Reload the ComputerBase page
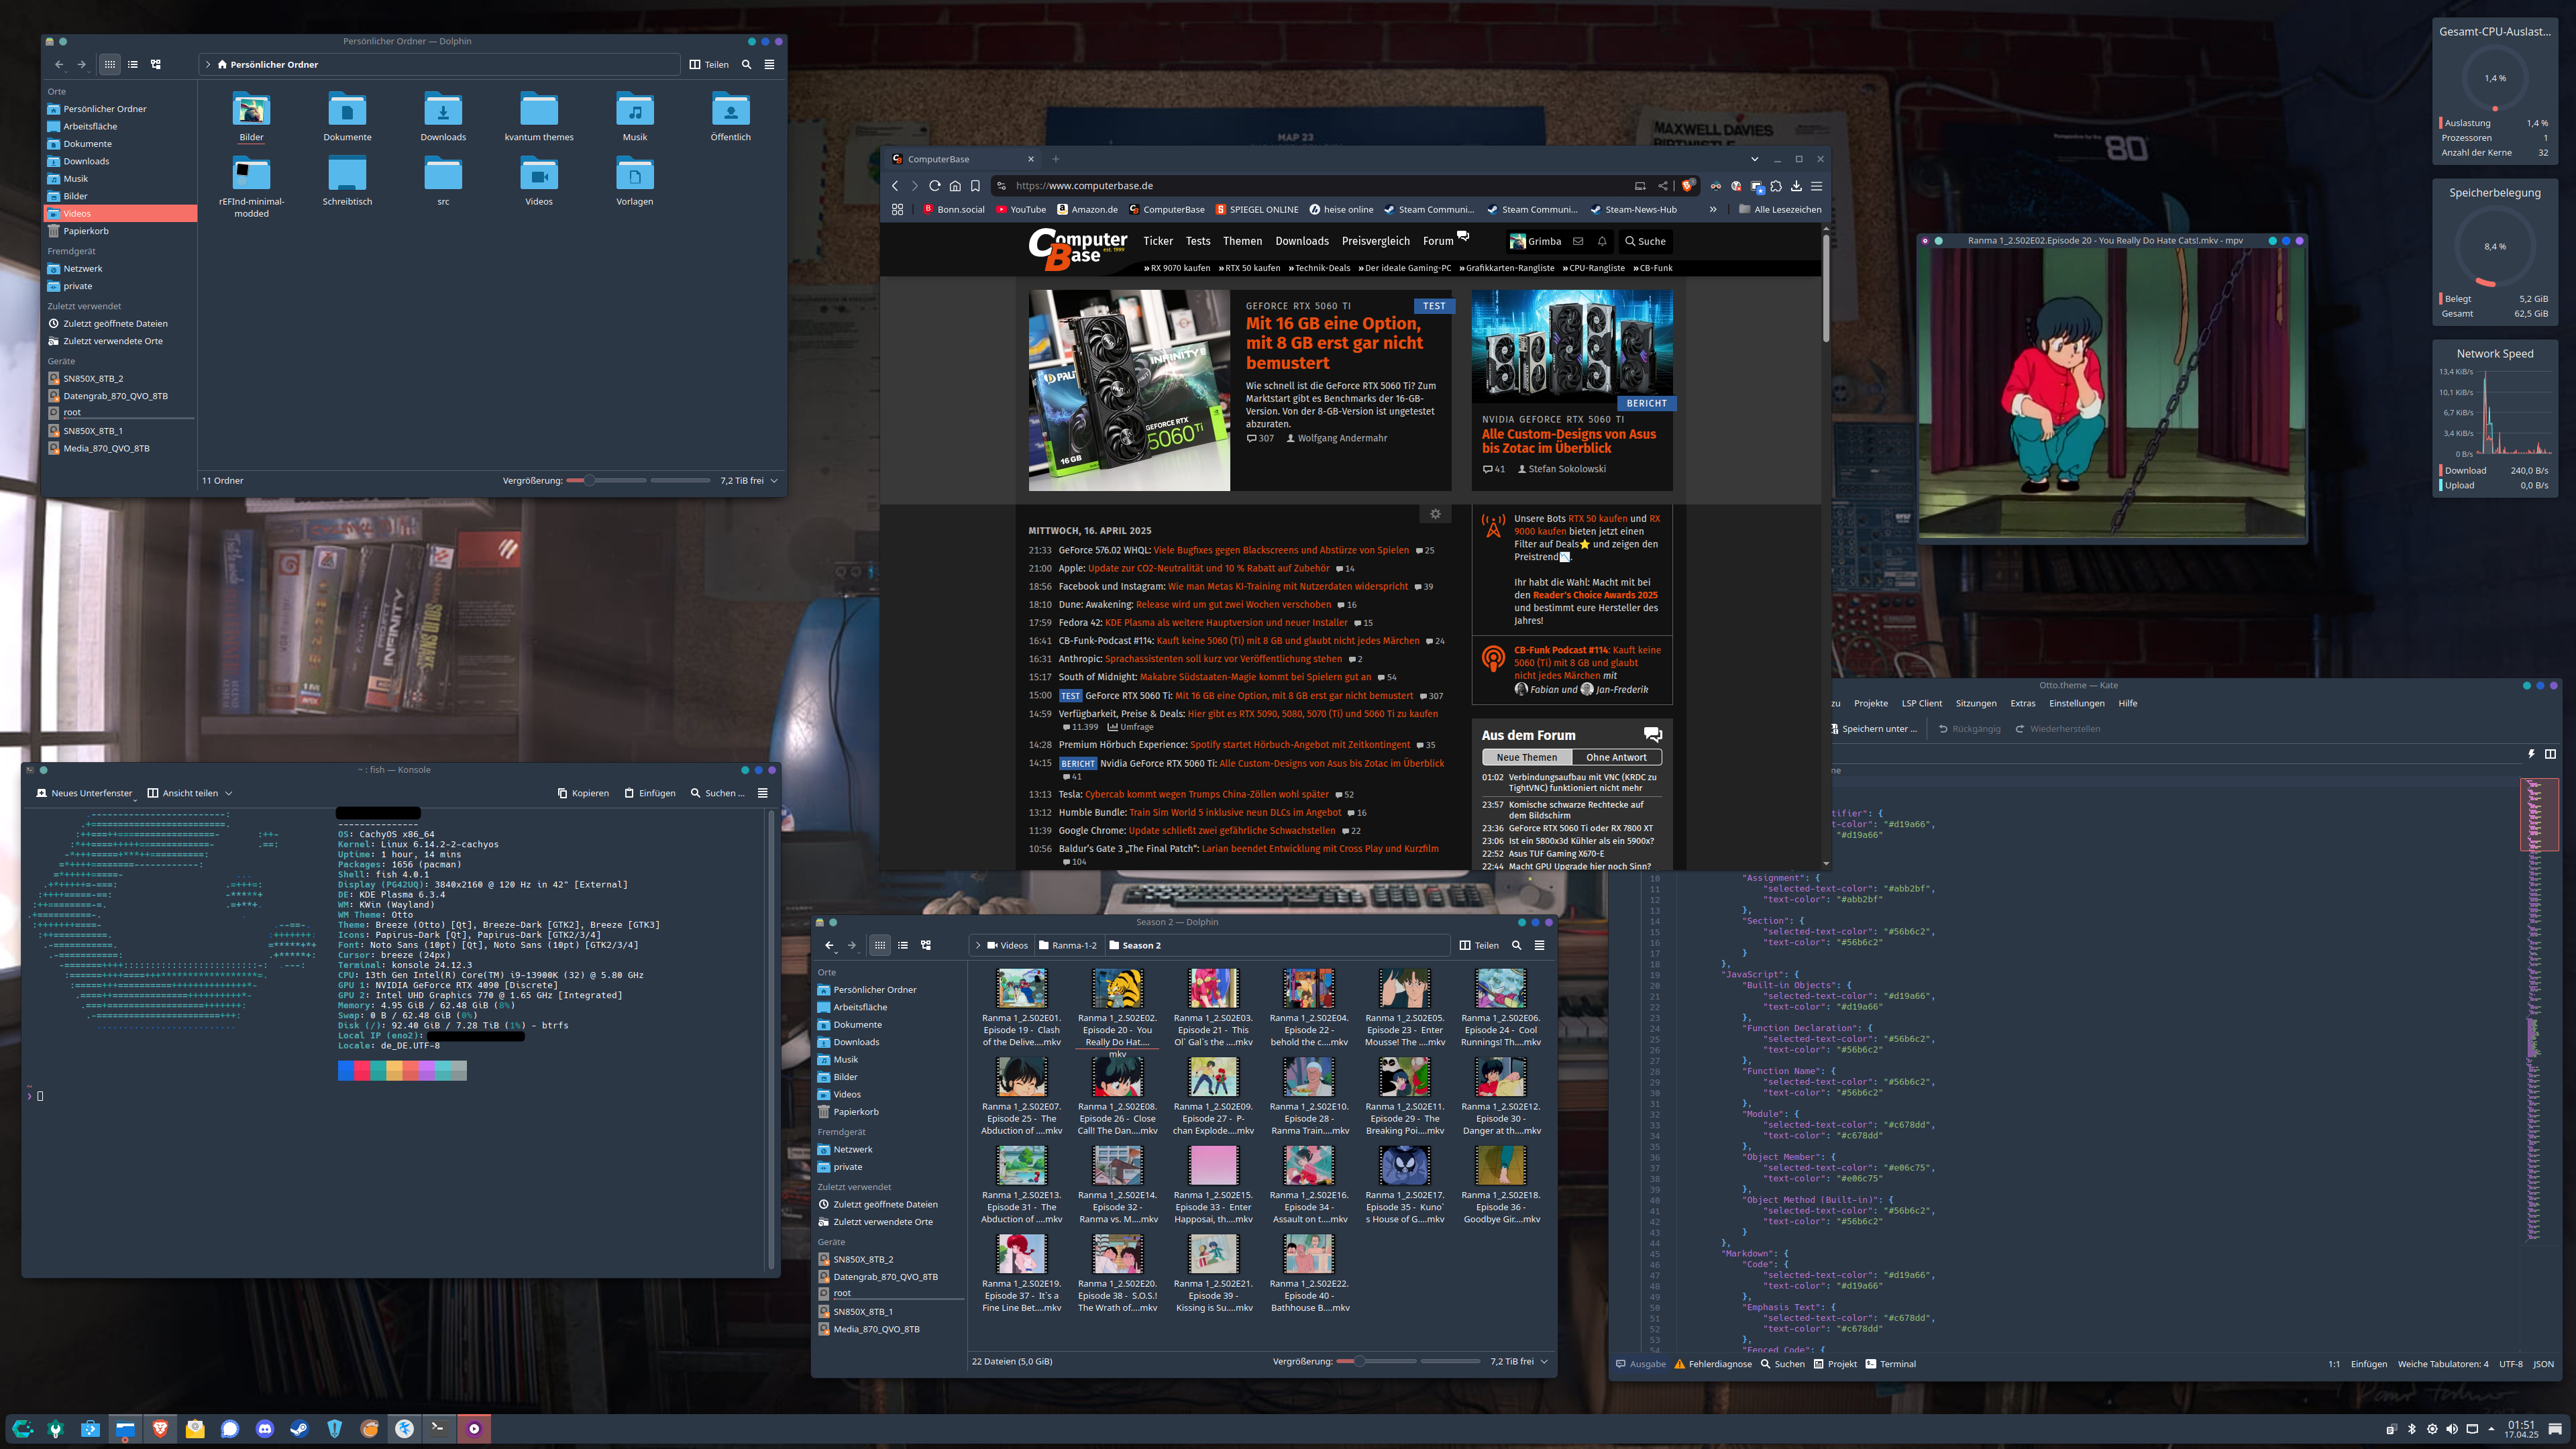 (x=934, y=186)
